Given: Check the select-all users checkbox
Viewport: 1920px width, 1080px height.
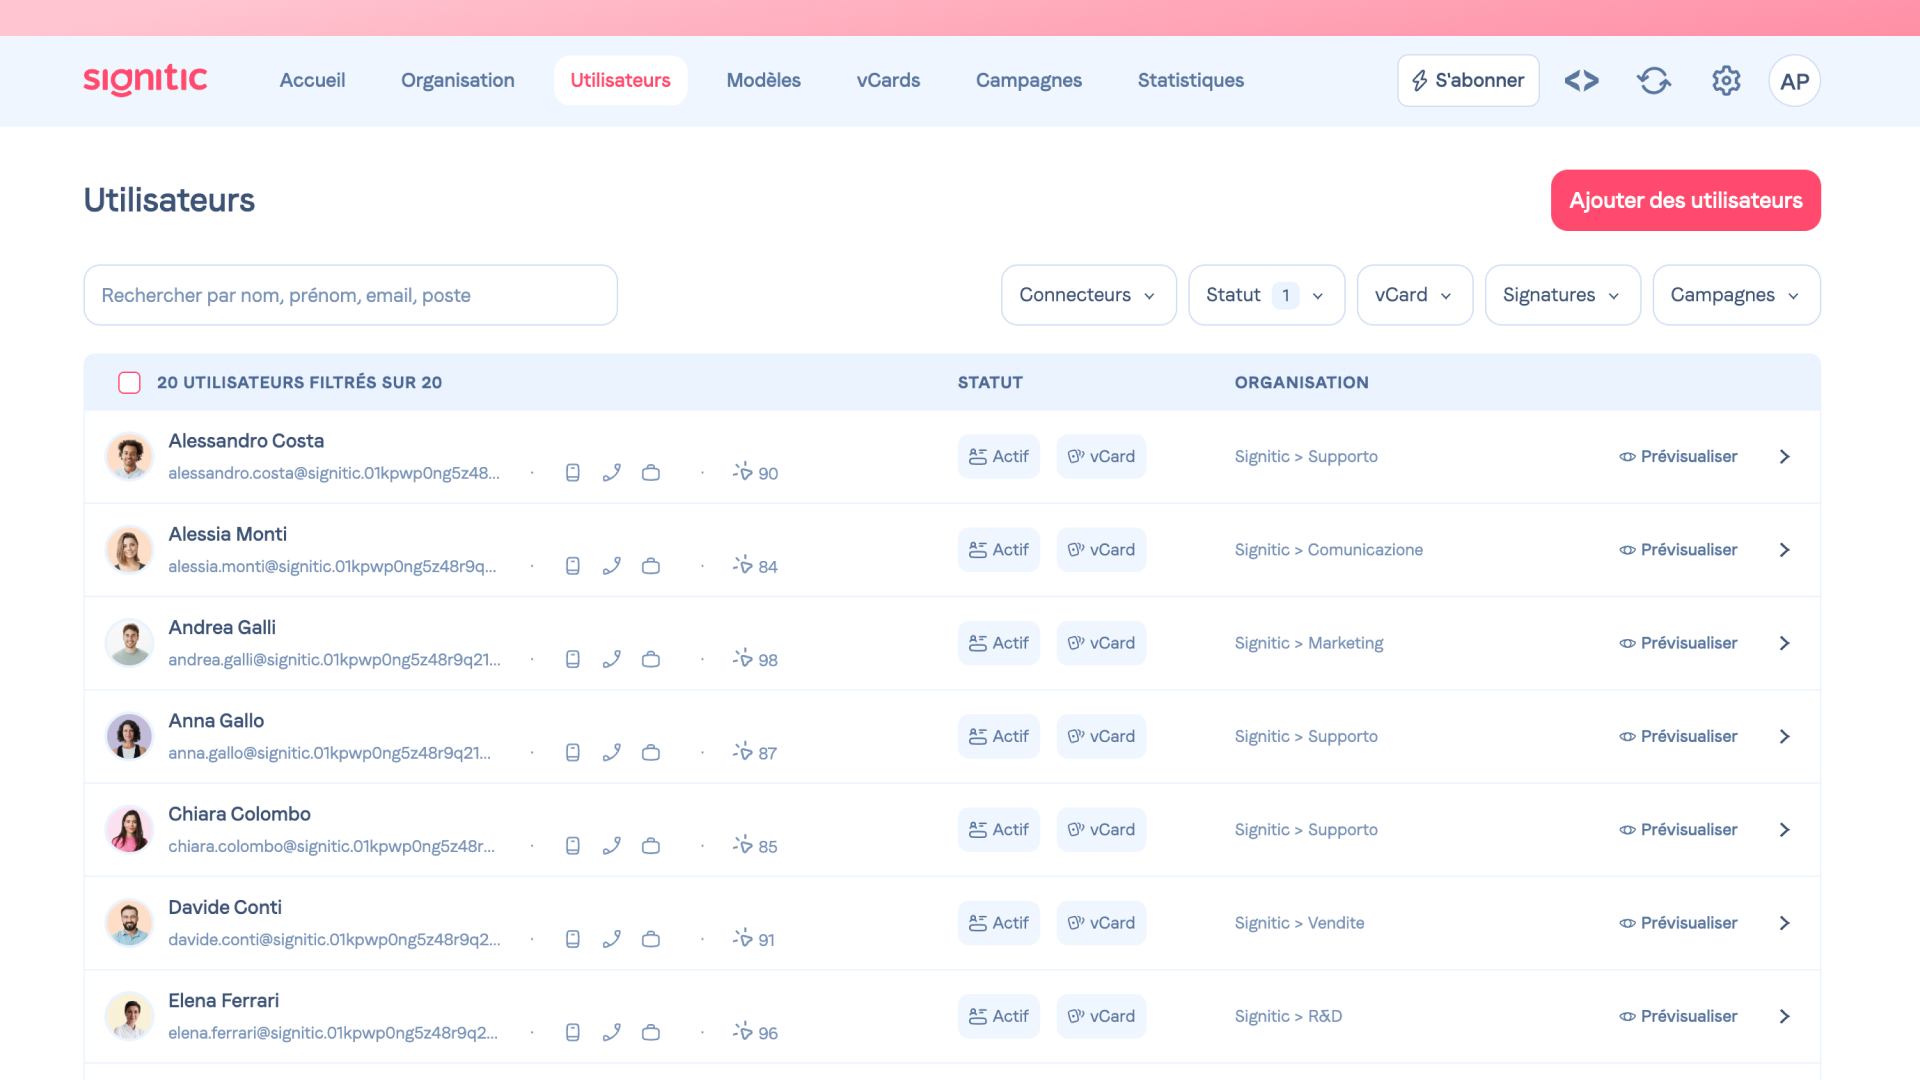Looking at the screenshot, I should tap(129, 383).
